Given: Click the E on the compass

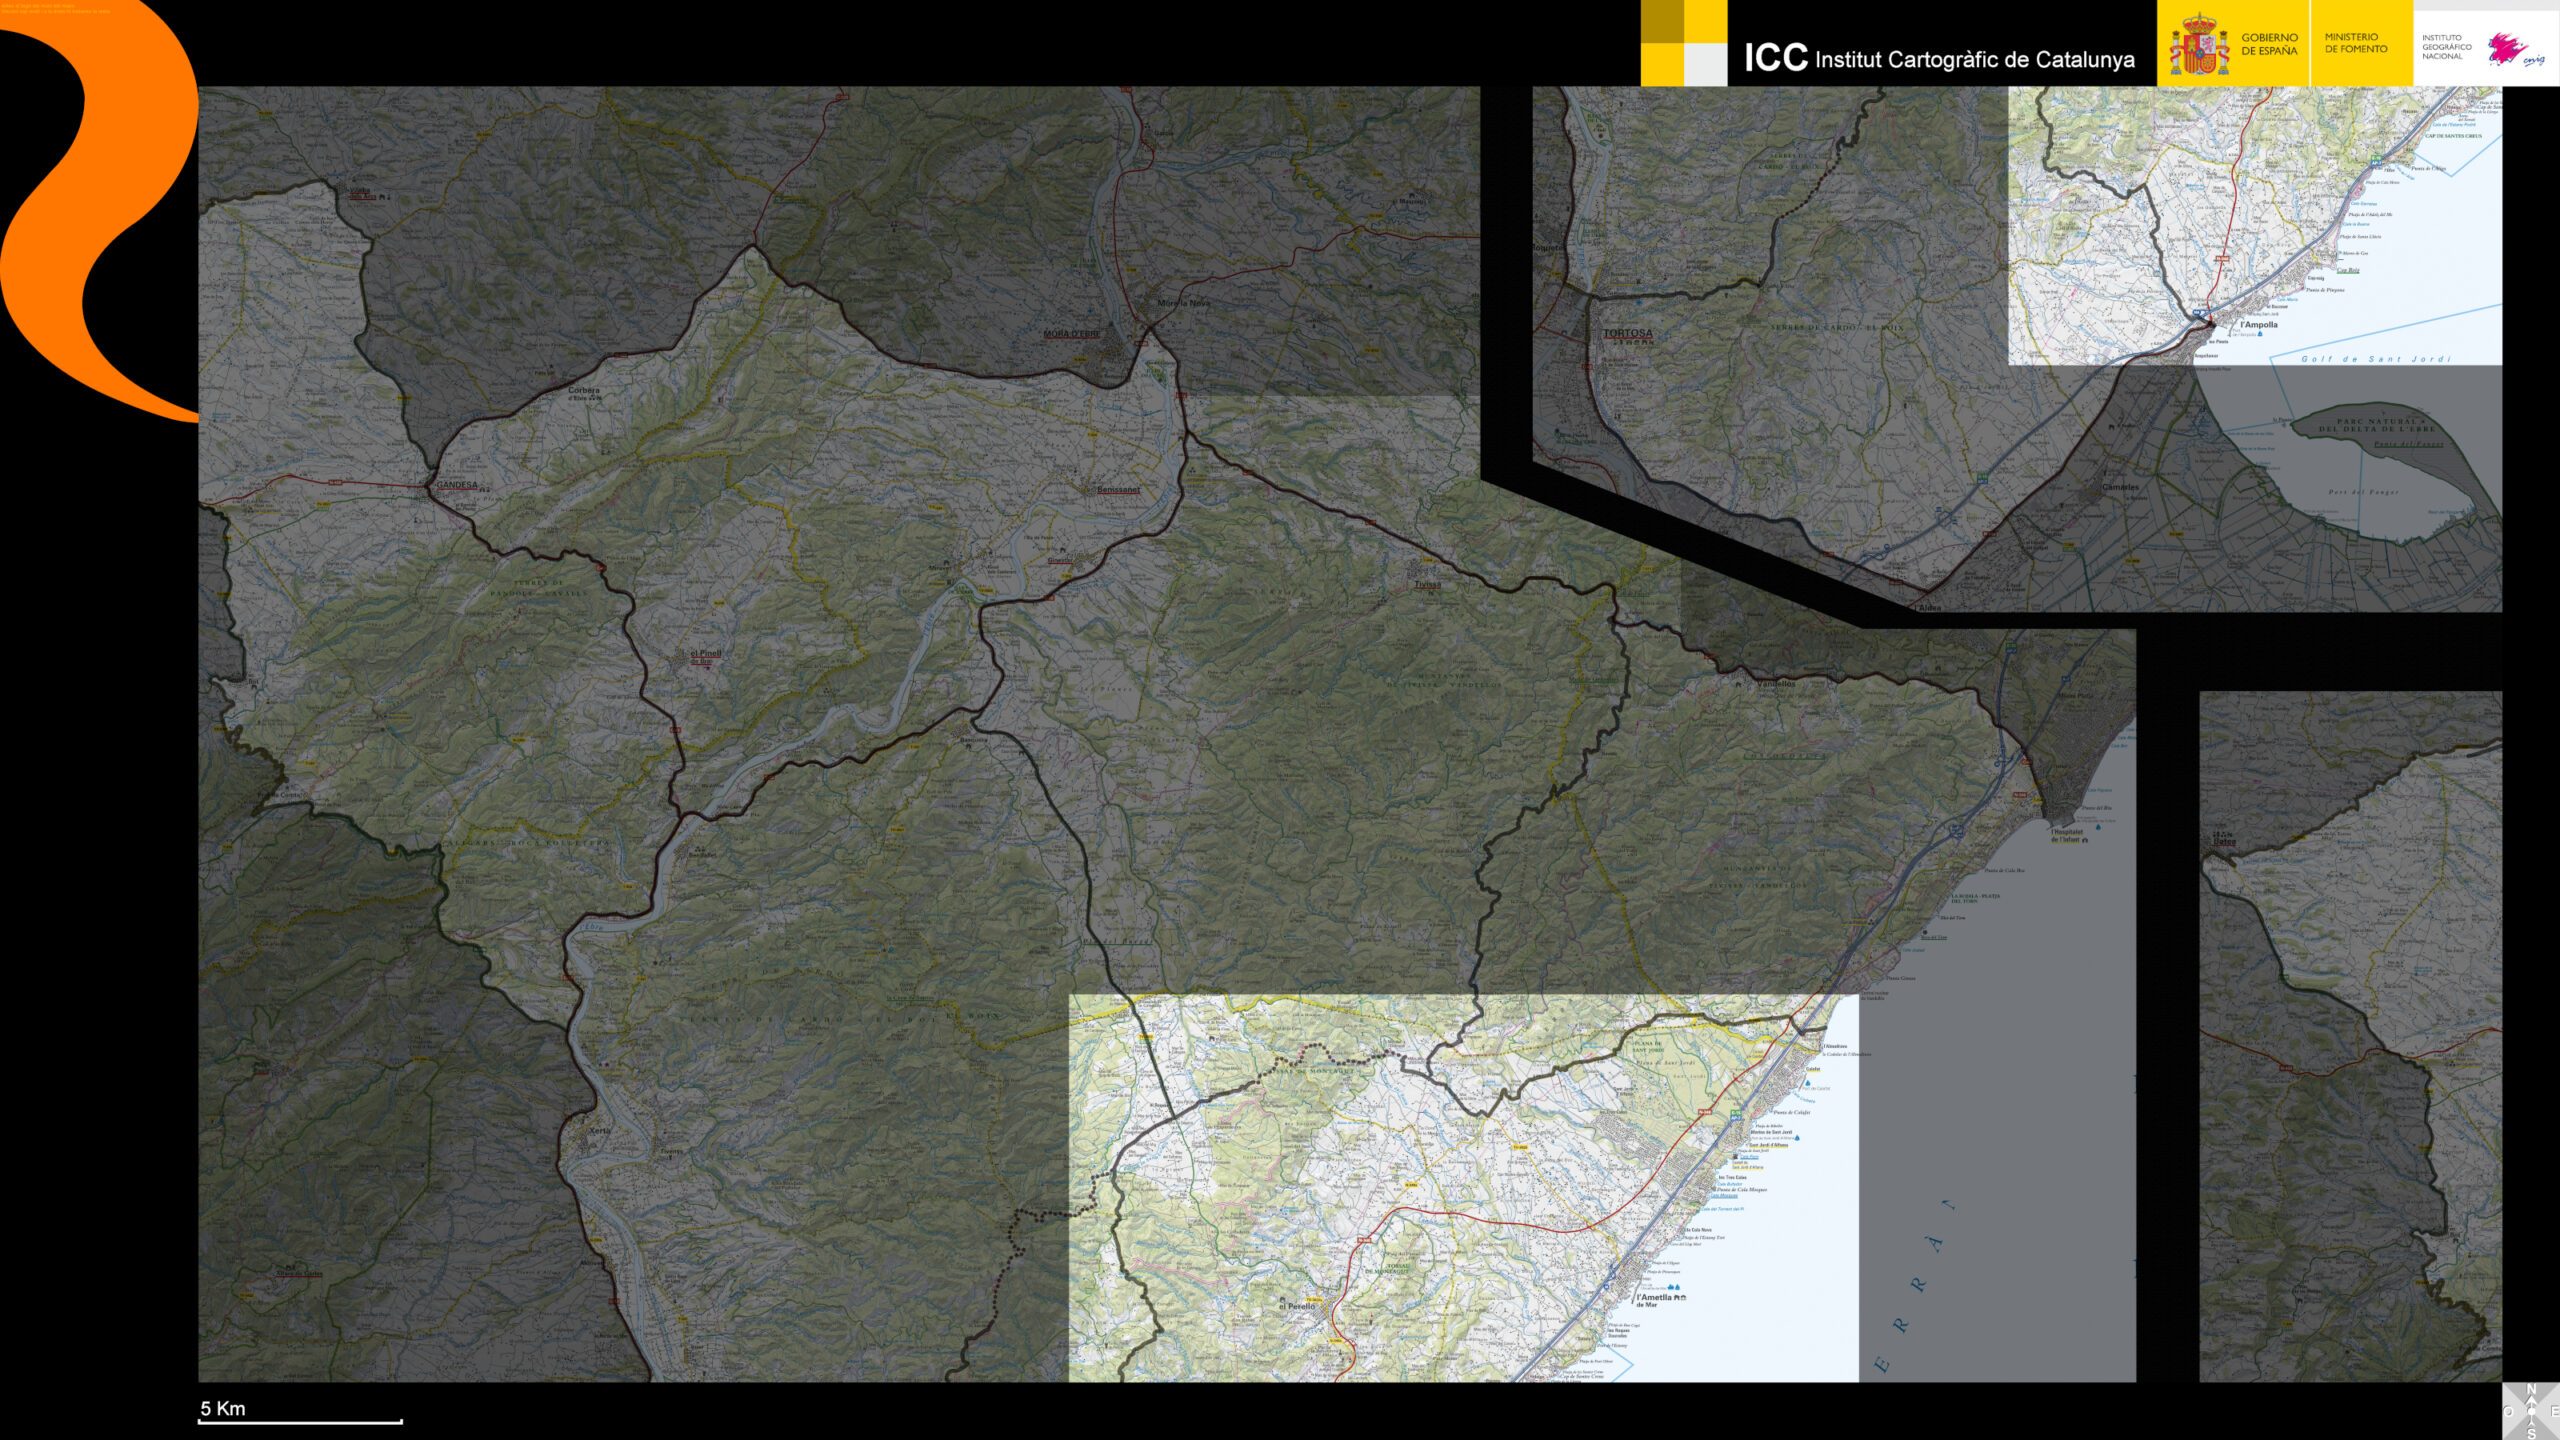Looking at the screenshot, I should click(x=2554, y=1411).
